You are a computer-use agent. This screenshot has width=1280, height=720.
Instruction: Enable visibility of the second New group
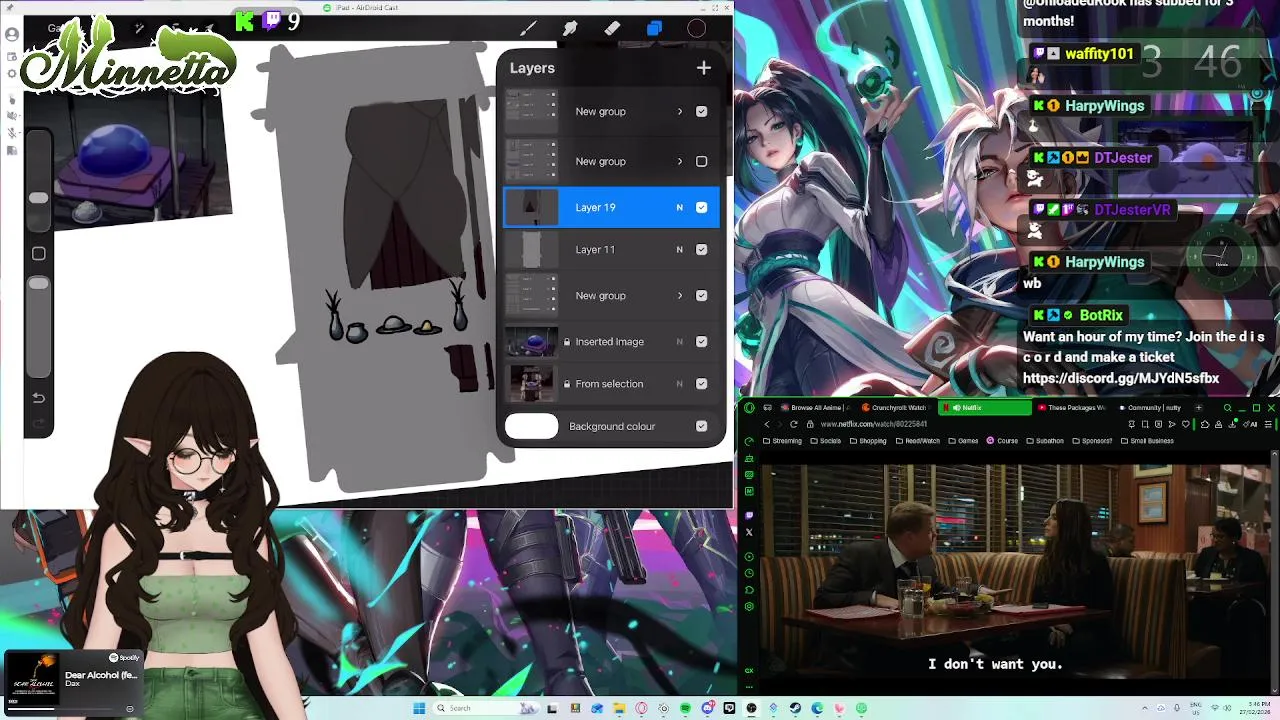pyautogui.click(x=701, y=161)
